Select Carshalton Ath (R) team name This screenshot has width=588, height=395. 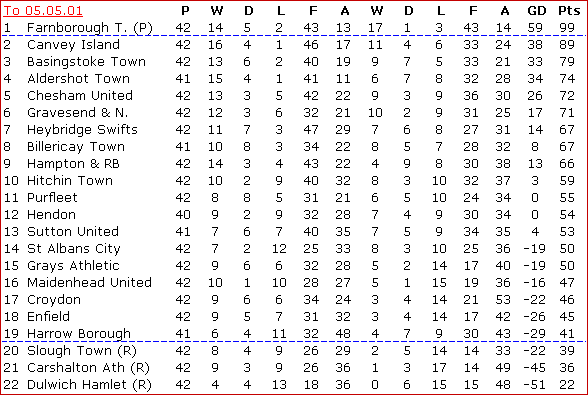[88, 367]
